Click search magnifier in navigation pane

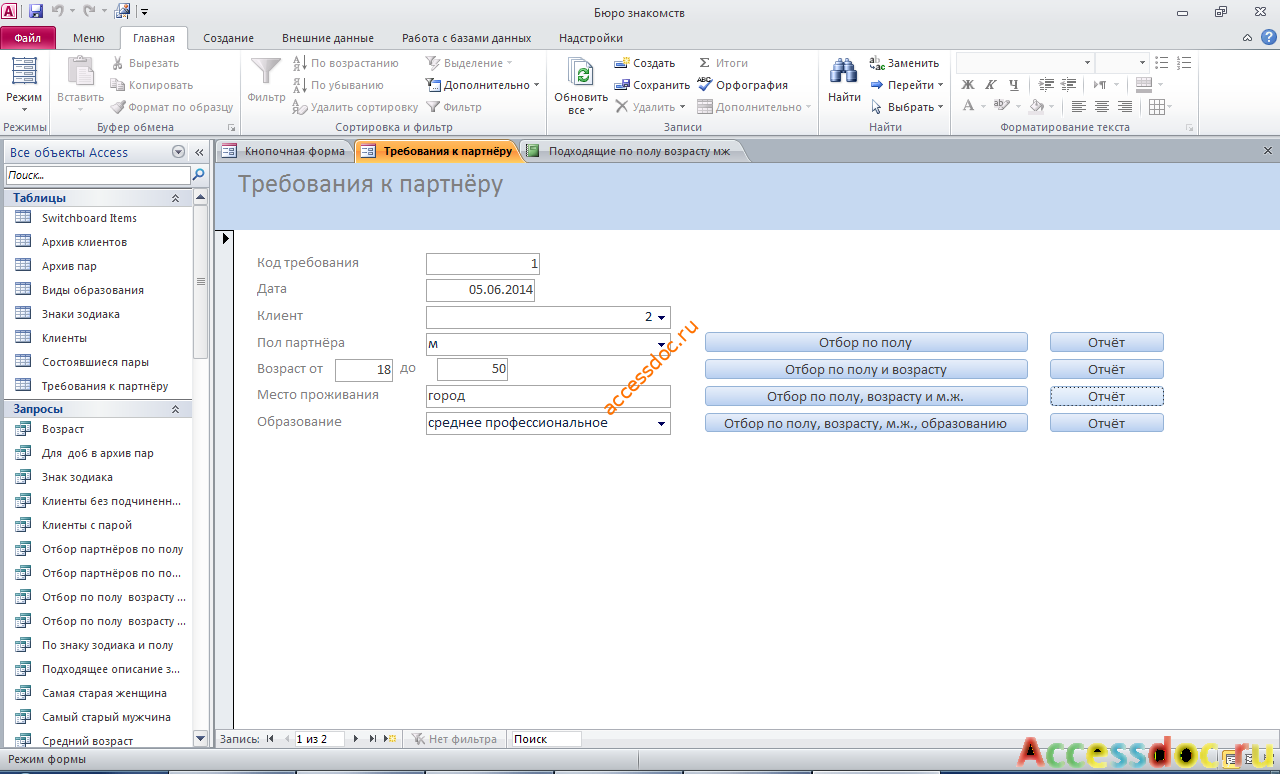[x=198, y=175]
